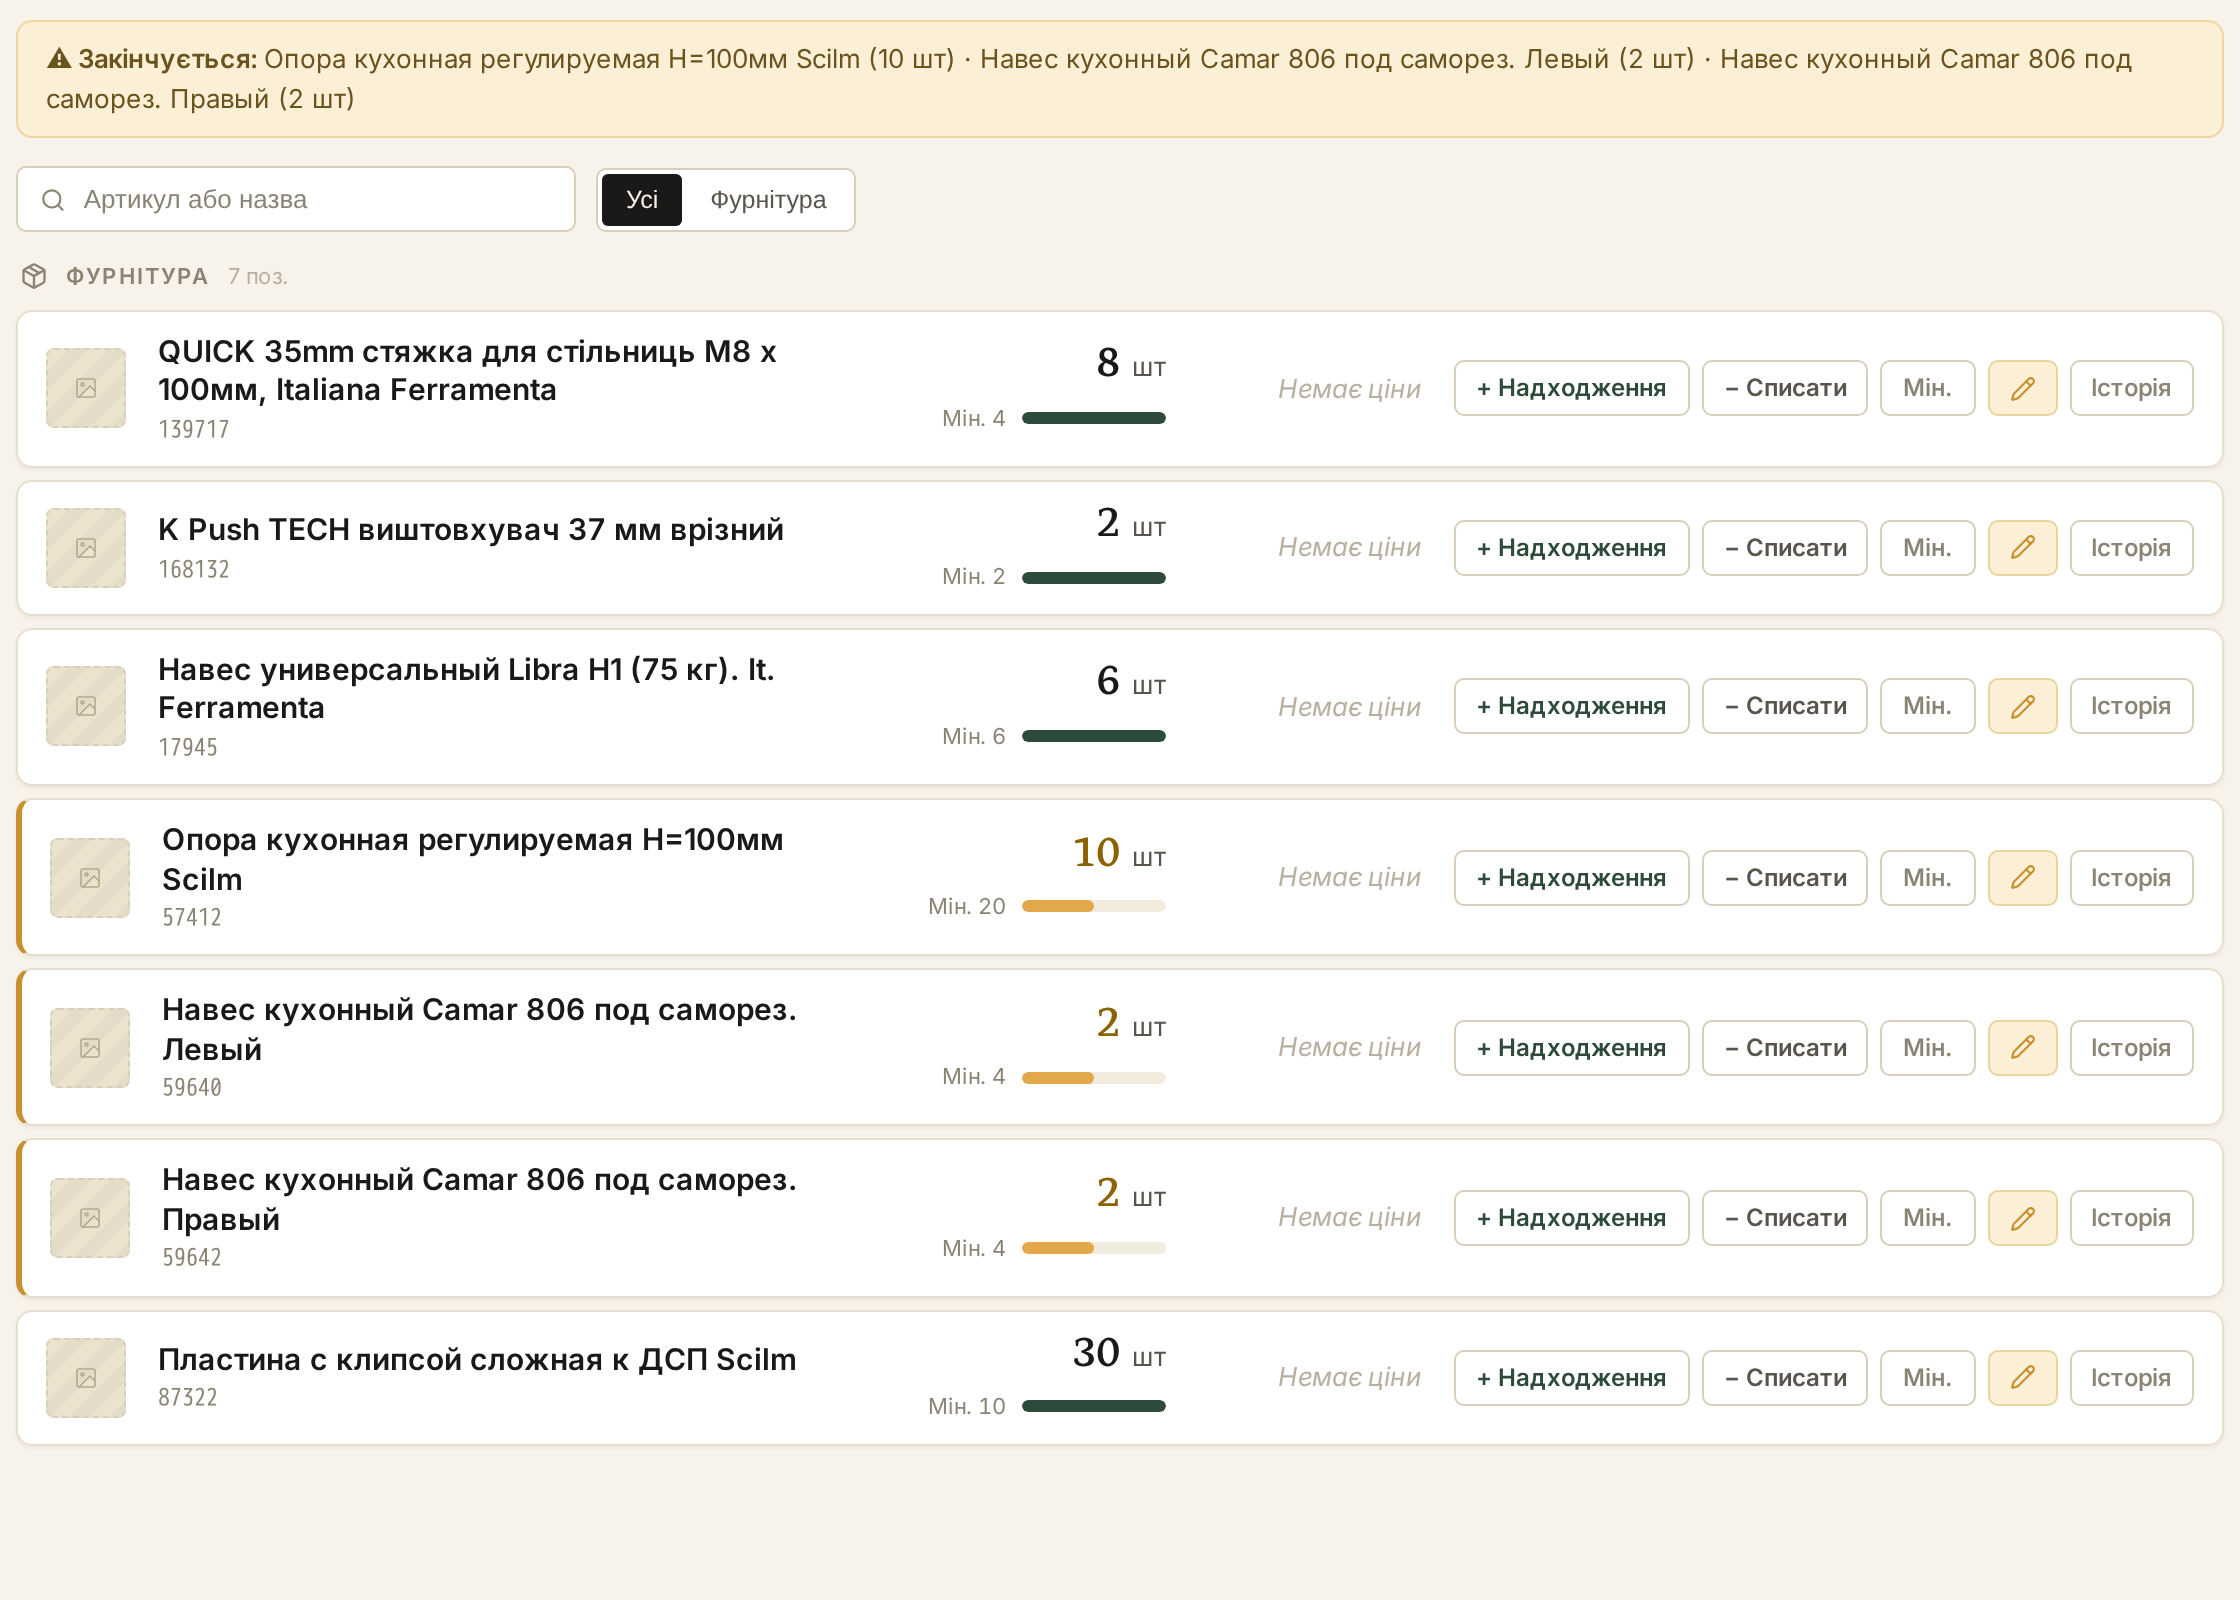Focus the Артикул або назва search field
Viewport: 2240px width, 1600px height.
point(296,199)
